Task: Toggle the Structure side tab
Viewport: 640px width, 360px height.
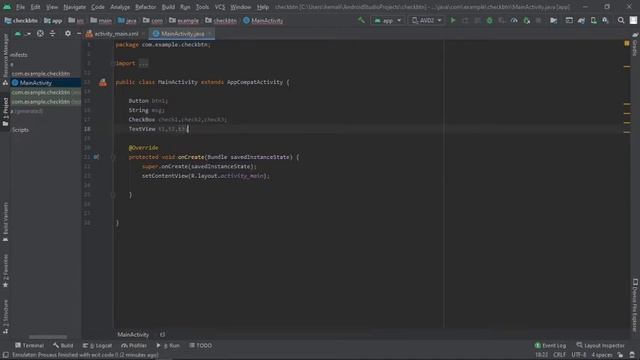Action: [5, 317]
